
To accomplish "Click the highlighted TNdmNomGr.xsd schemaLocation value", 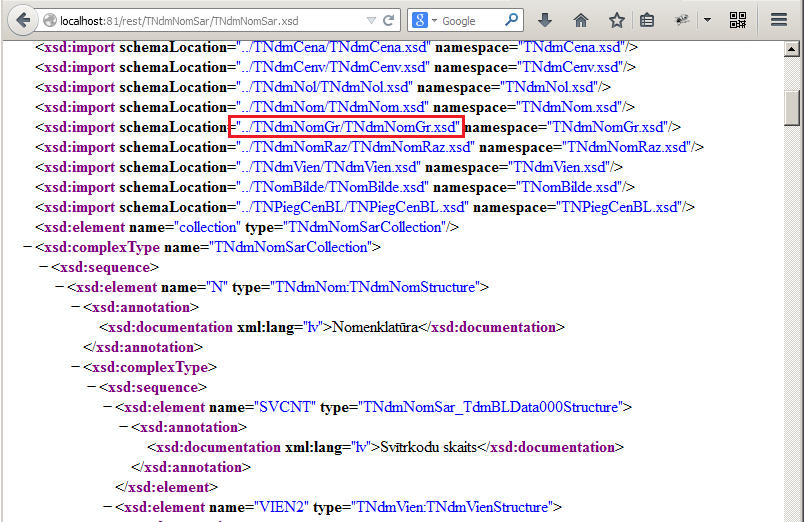I will (346, 127).
